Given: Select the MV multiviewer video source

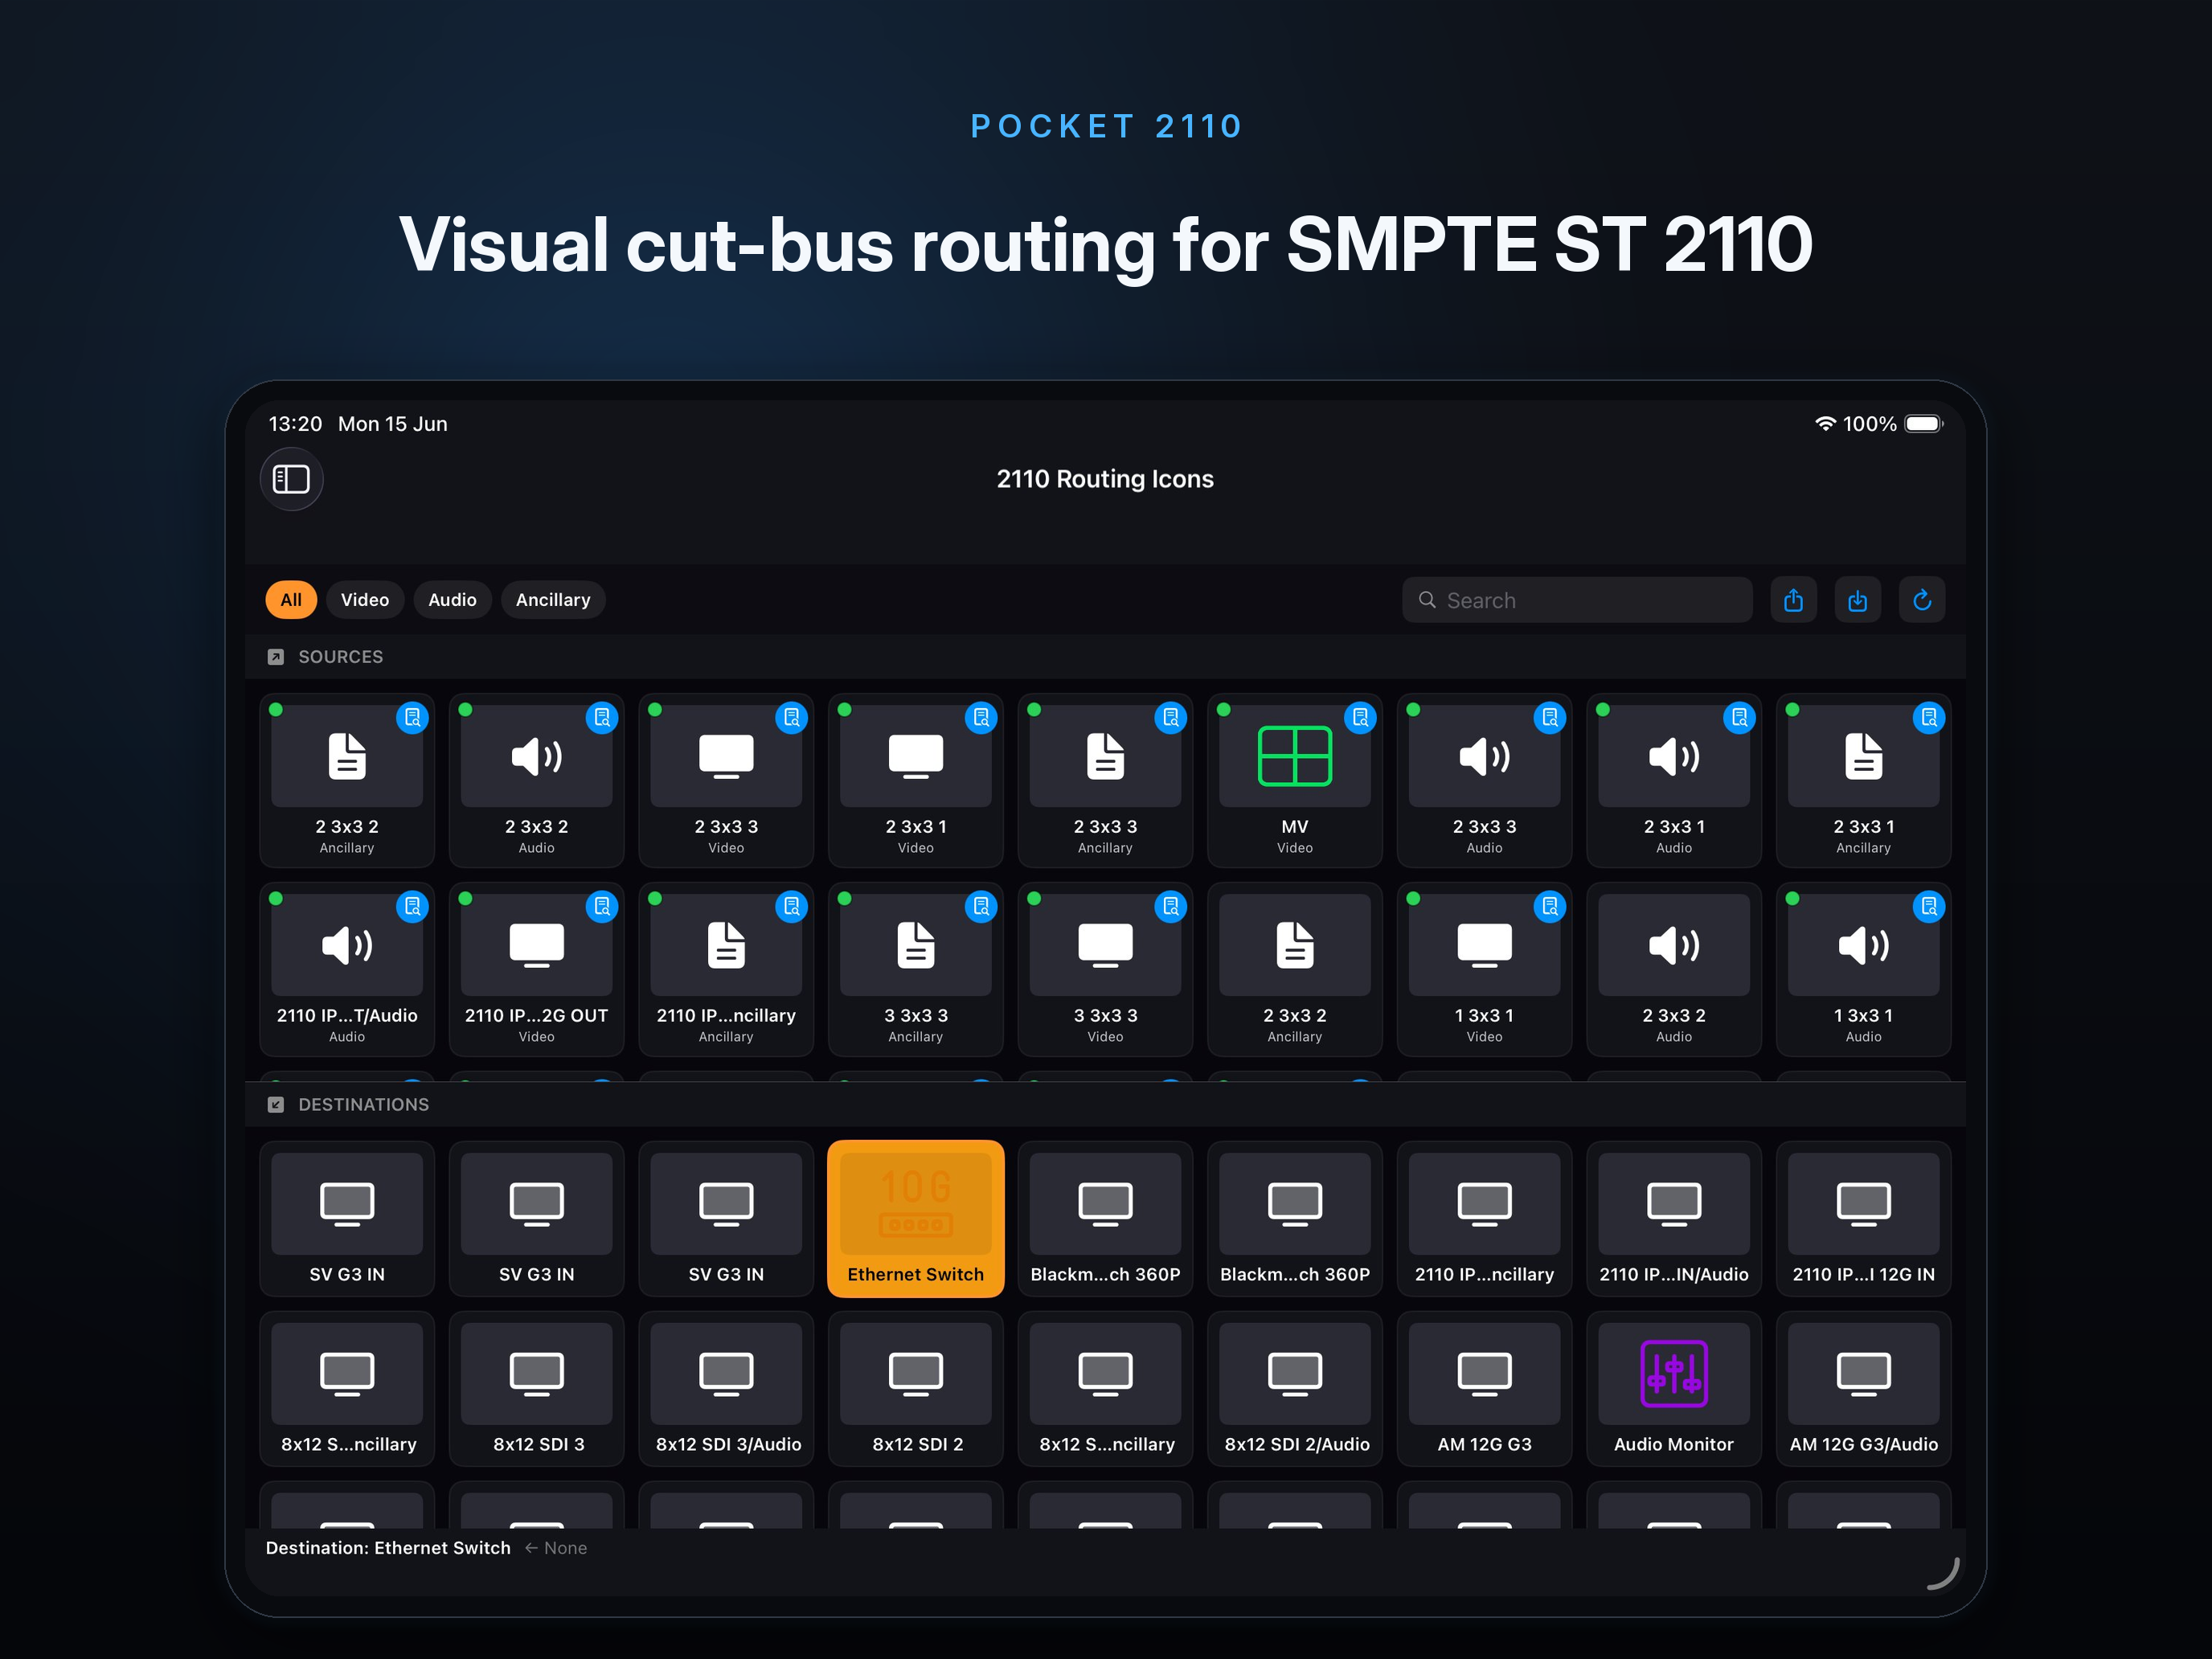Looking at the screenshot, I should (x=1294, y=780).
